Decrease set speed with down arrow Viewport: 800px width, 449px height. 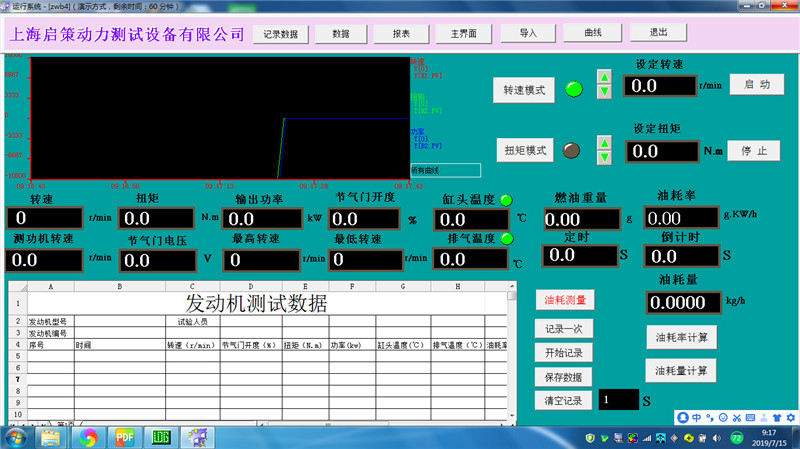point(604,91)
